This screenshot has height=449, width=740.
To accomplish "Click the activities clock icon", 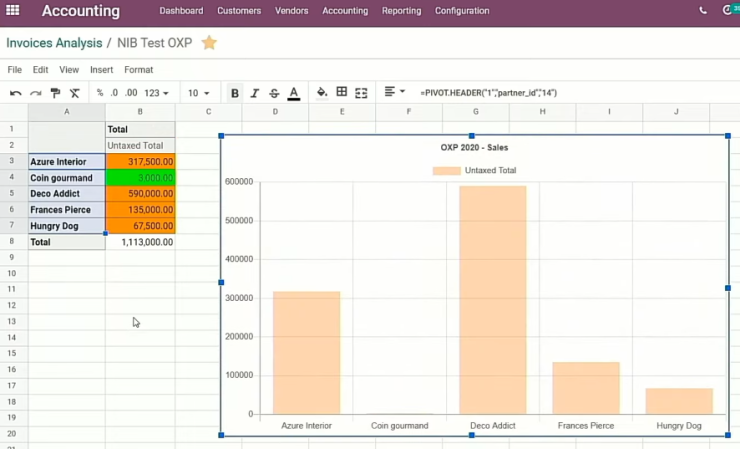I will tap(727, 10).
